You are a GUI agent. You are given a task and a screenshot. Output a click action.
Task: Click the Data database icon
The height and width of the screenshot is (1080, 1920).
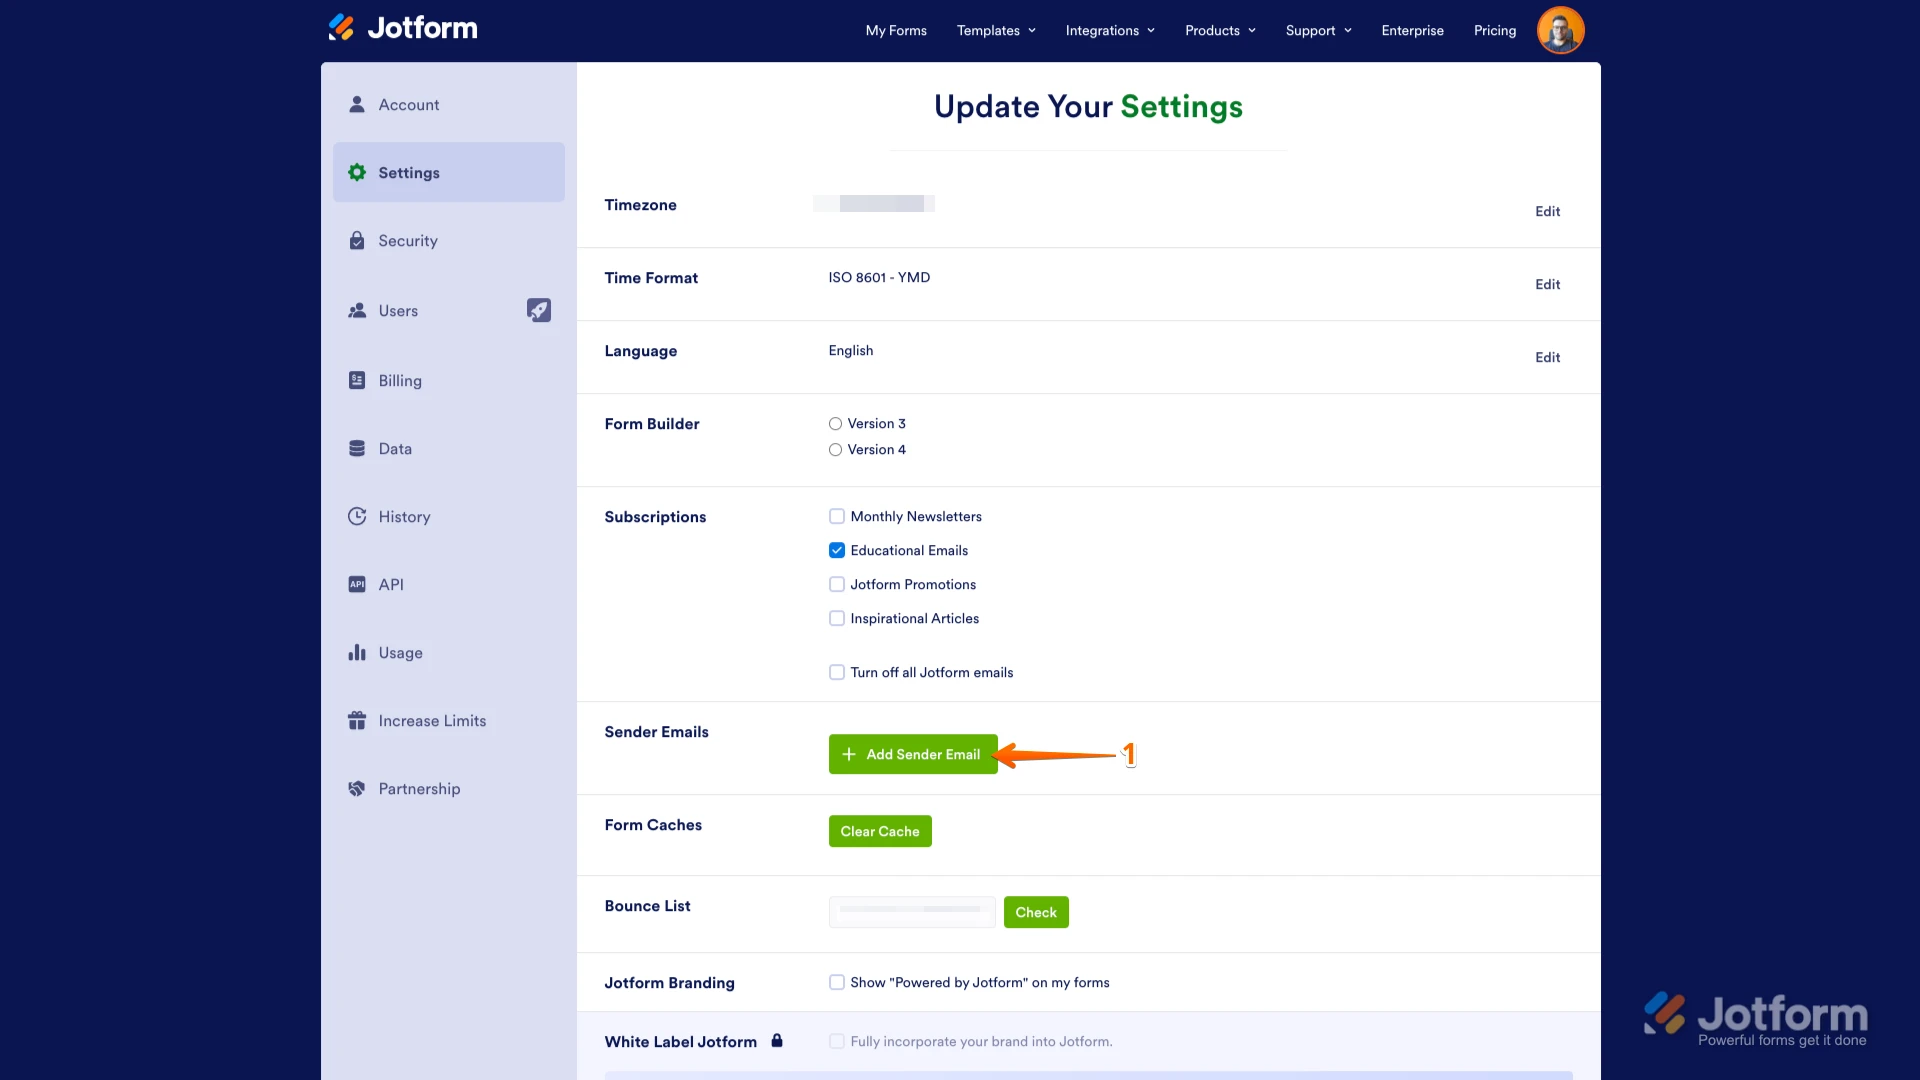pos(357,448)
